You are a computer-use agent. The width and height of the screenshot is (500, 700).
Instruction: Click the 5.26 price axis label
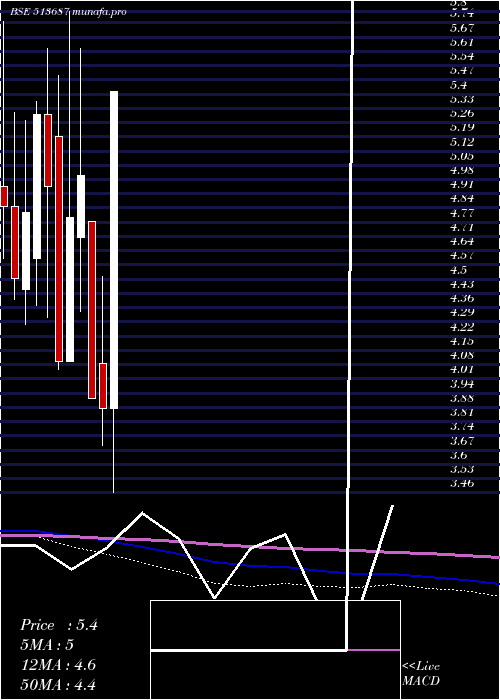462,113
